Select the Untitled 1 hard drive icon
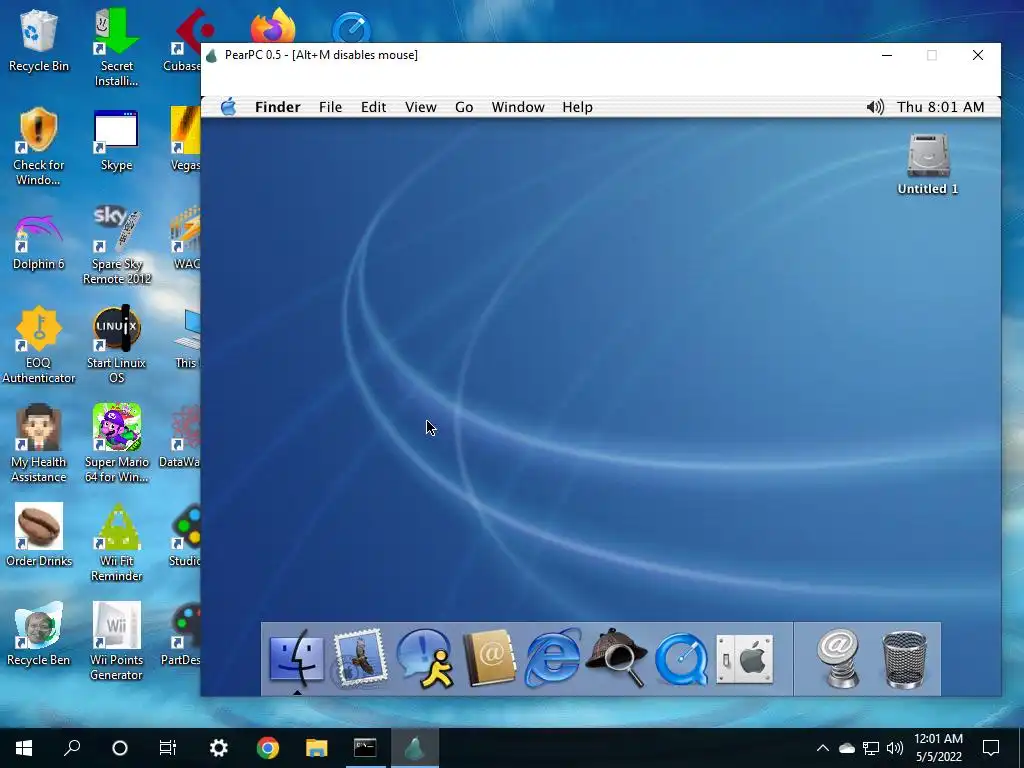This screenshot has height=768, width=1024. pos(928,164)
